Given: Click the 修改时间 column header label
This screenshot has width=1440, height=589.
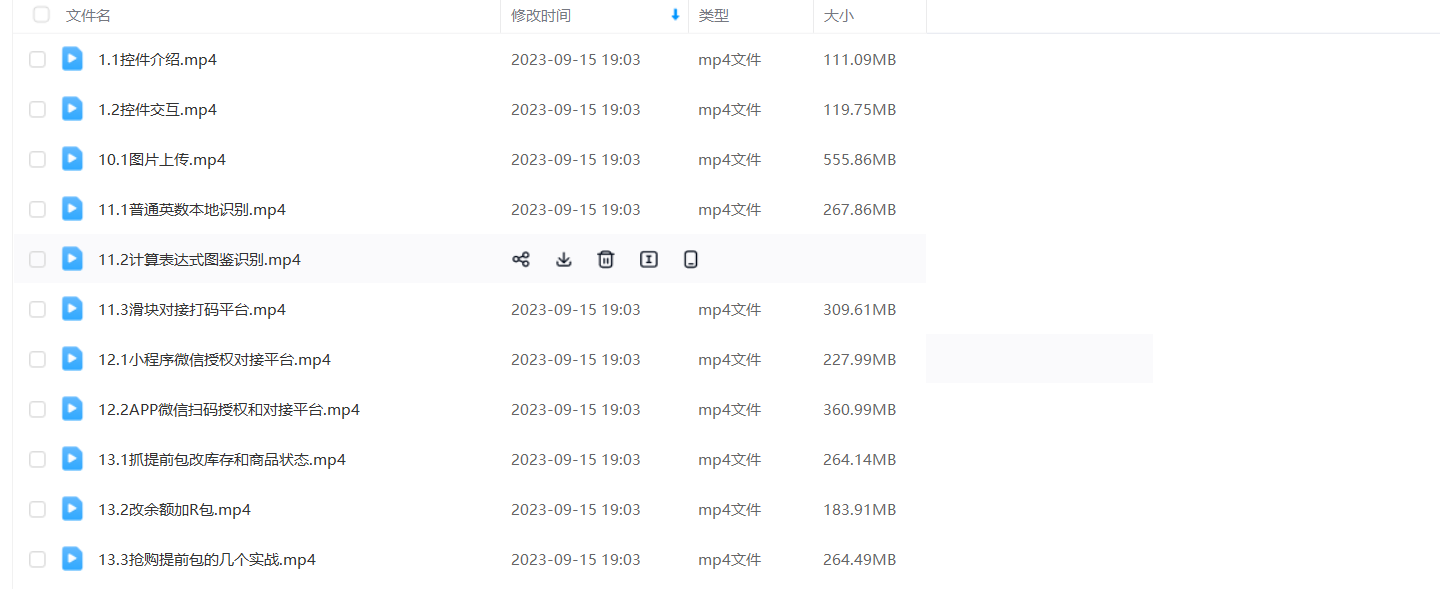Looking at the screenshot, I should 541,16.
